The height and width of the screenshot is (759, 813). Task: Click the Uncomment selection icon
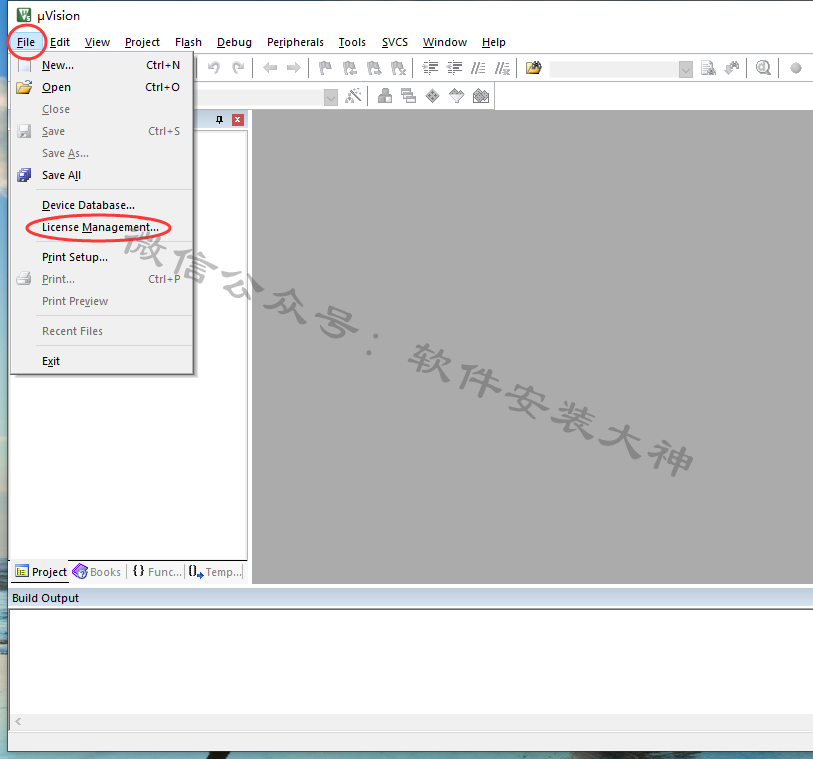[x=502, y=68]
